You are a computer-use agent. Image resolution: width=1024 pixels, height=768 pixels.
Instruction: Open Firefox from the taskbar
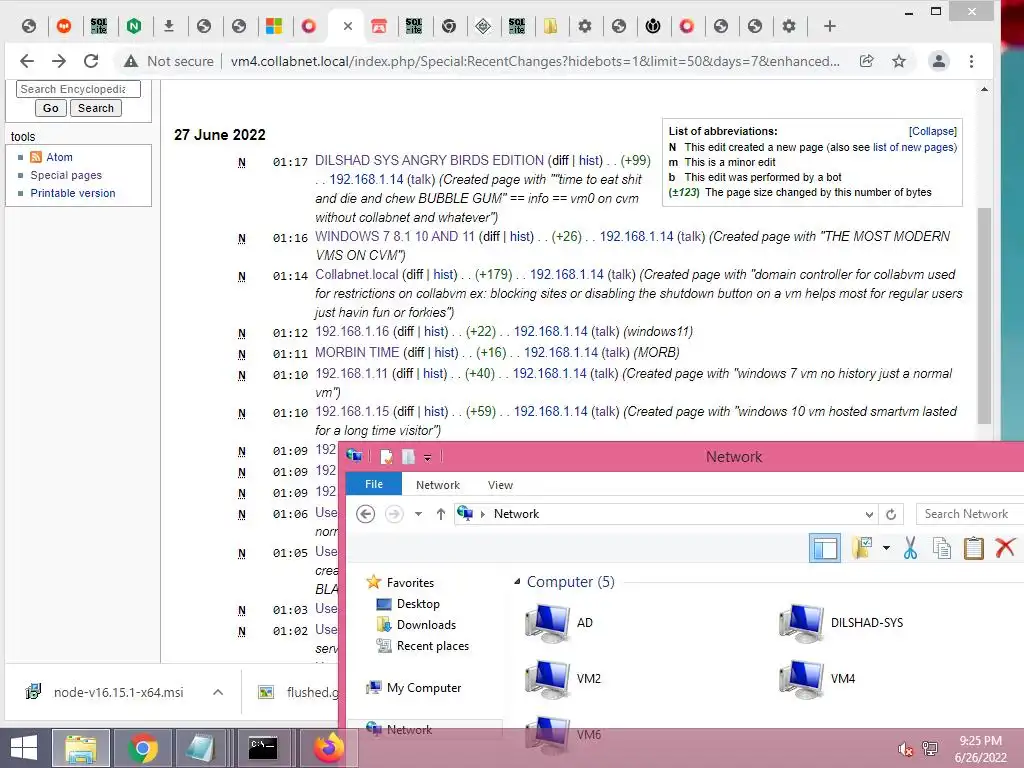click(x=328, y=748)
